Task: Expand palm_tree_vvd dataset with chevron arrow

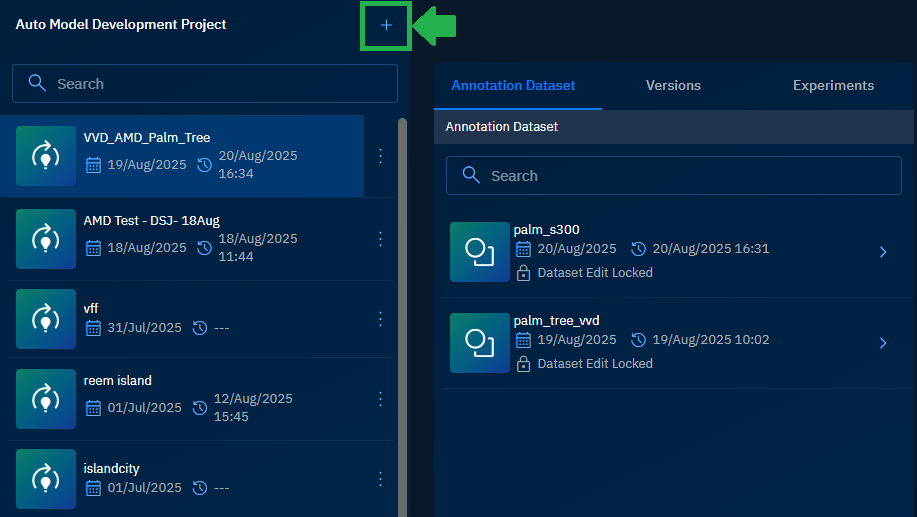Action: coord(882,343)
